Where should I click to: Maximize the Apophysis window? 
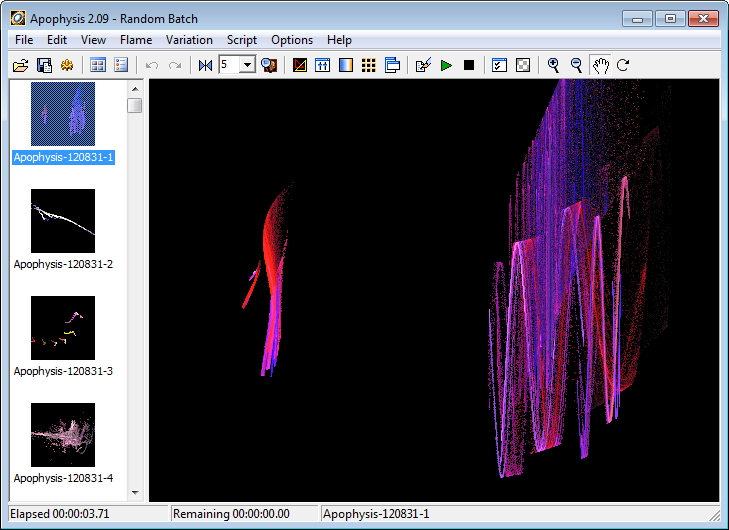(x=670, y=19)
